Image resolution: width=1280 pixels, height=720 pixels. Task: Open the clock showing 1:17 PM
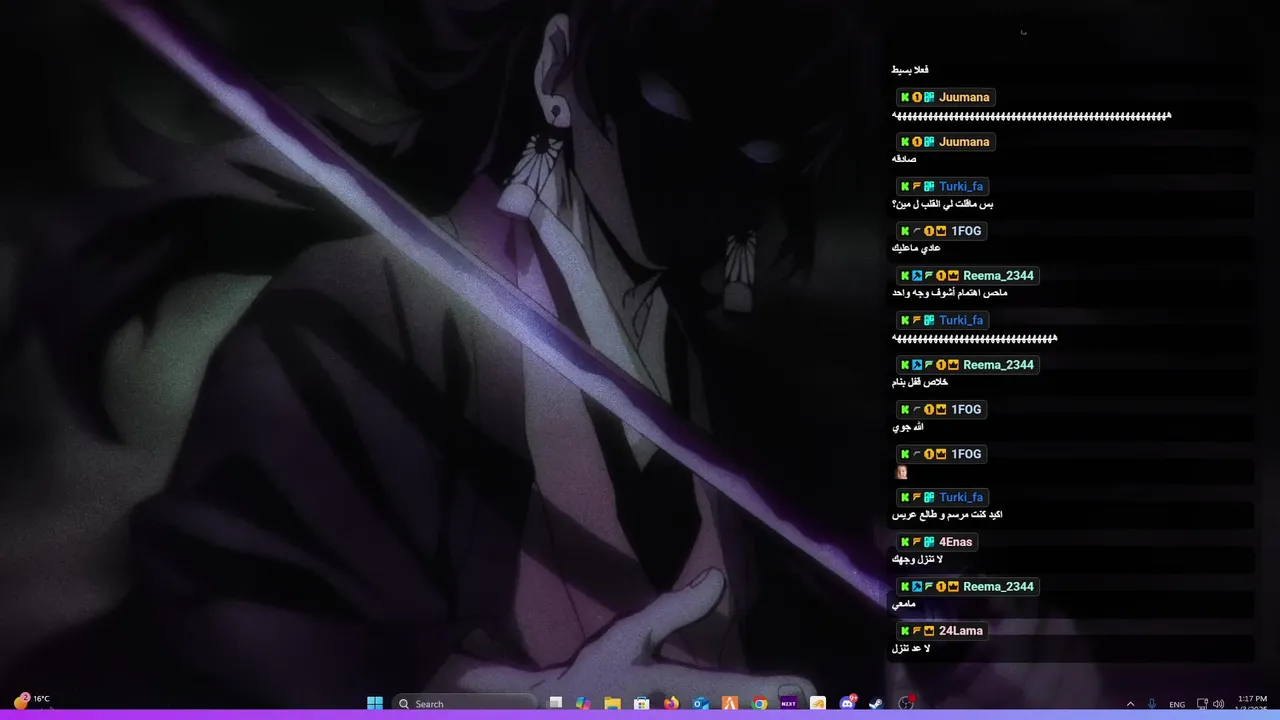(x=1252, y=703)
